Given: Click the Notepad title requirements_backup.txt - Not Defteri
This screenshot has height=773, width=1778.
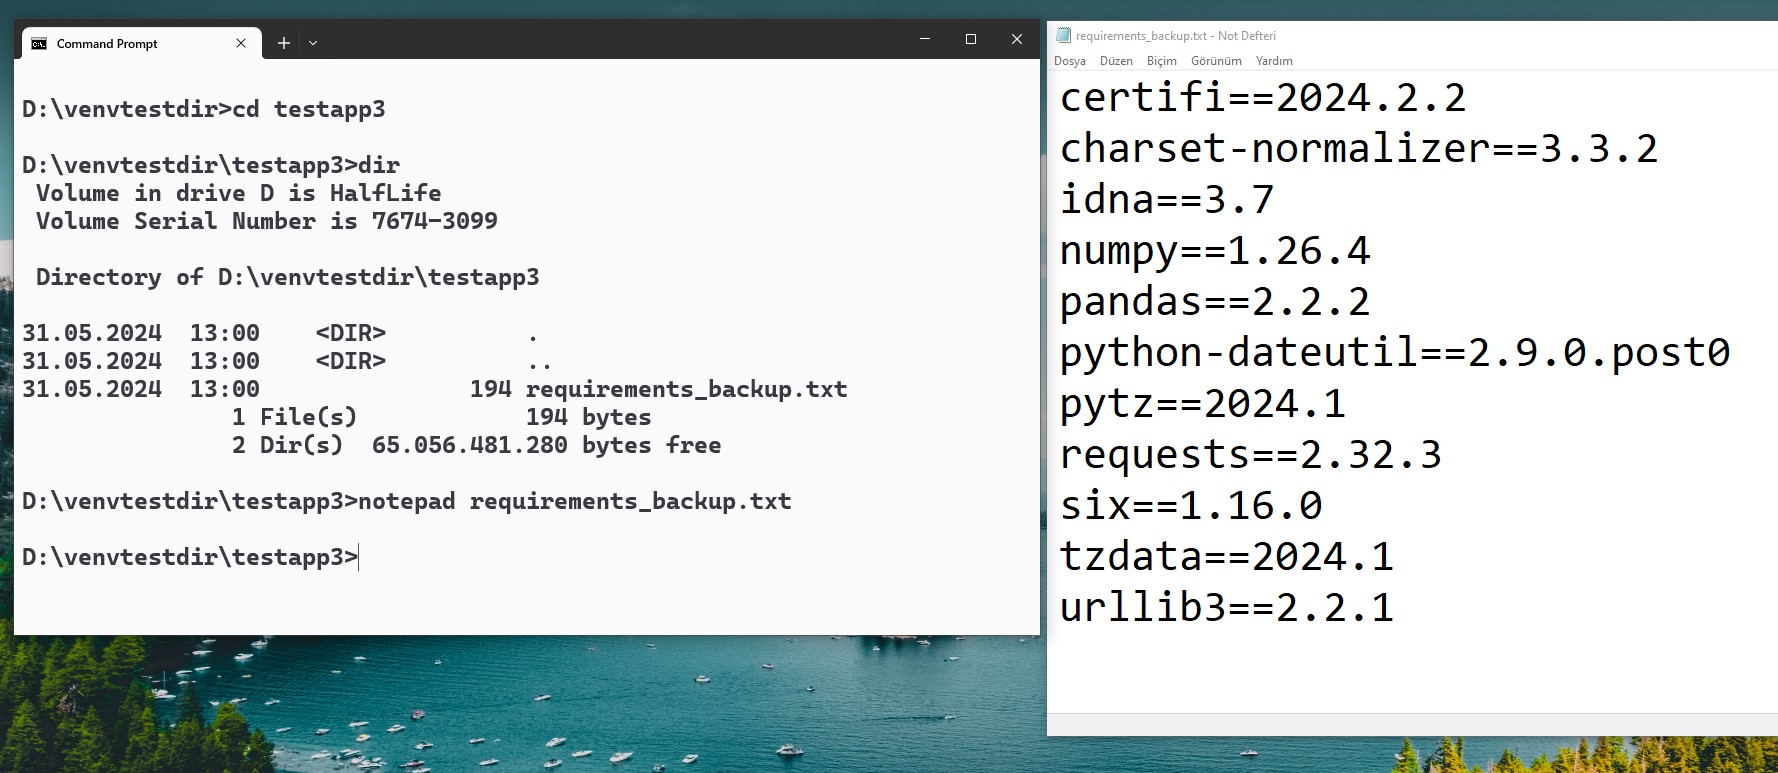Looking at the screenshot, I should (1176, 36).
